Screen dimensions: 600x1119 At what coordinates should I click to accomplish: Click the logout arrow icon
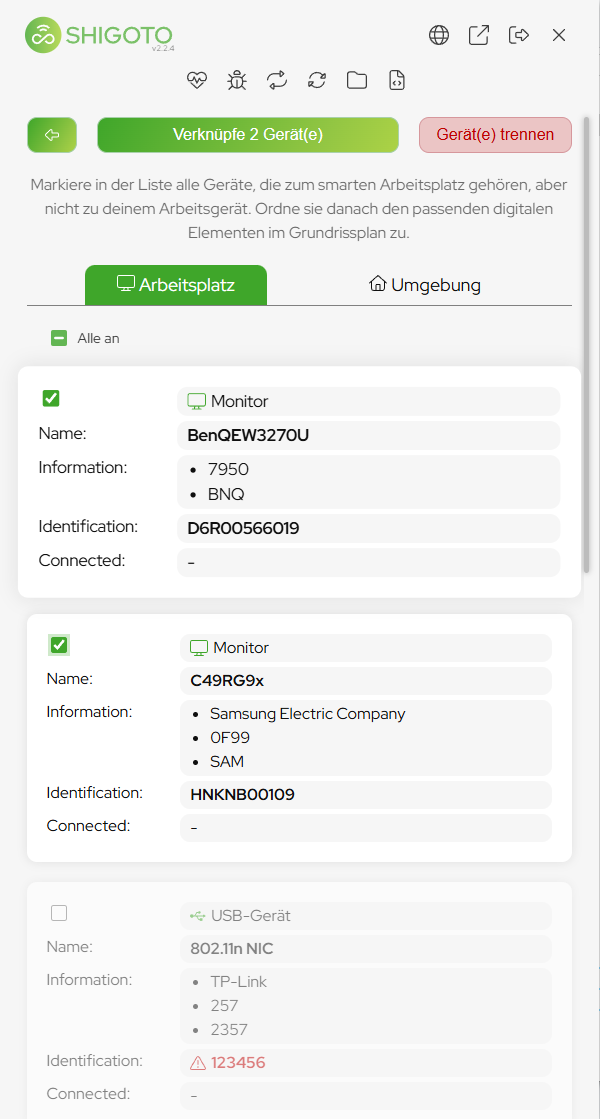click(519, 35)
